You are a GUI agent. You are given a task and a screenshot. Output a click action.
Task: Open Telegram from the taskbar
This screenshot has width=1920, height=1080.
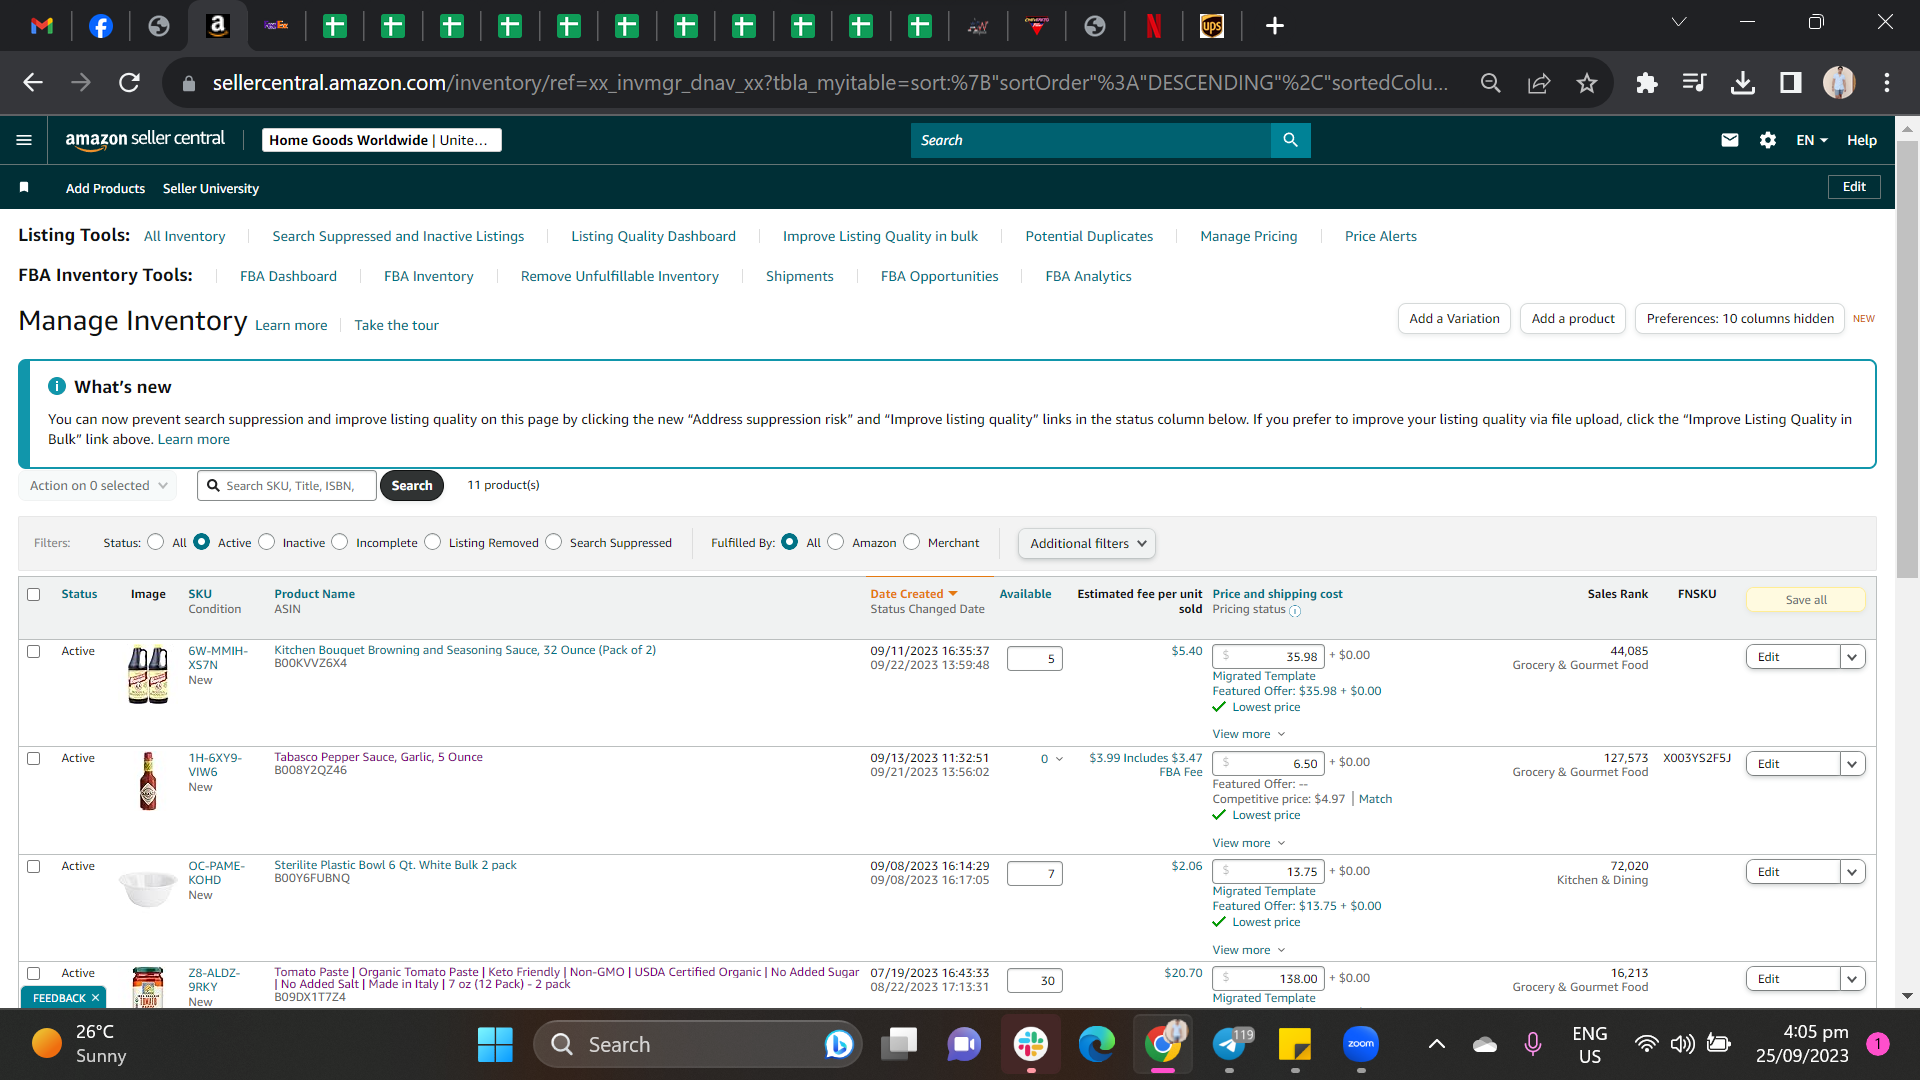coord(1229,1045)
